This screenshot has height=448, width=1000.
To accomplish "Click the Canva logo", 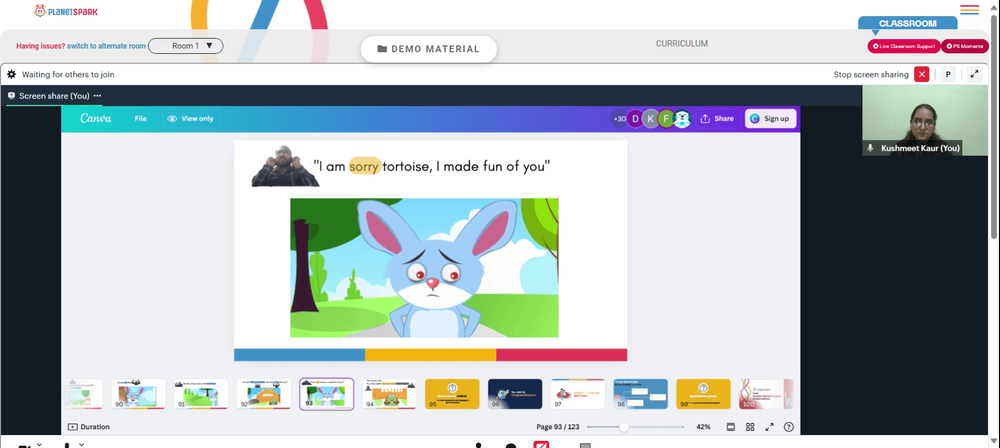I will [x=96, y=118].
